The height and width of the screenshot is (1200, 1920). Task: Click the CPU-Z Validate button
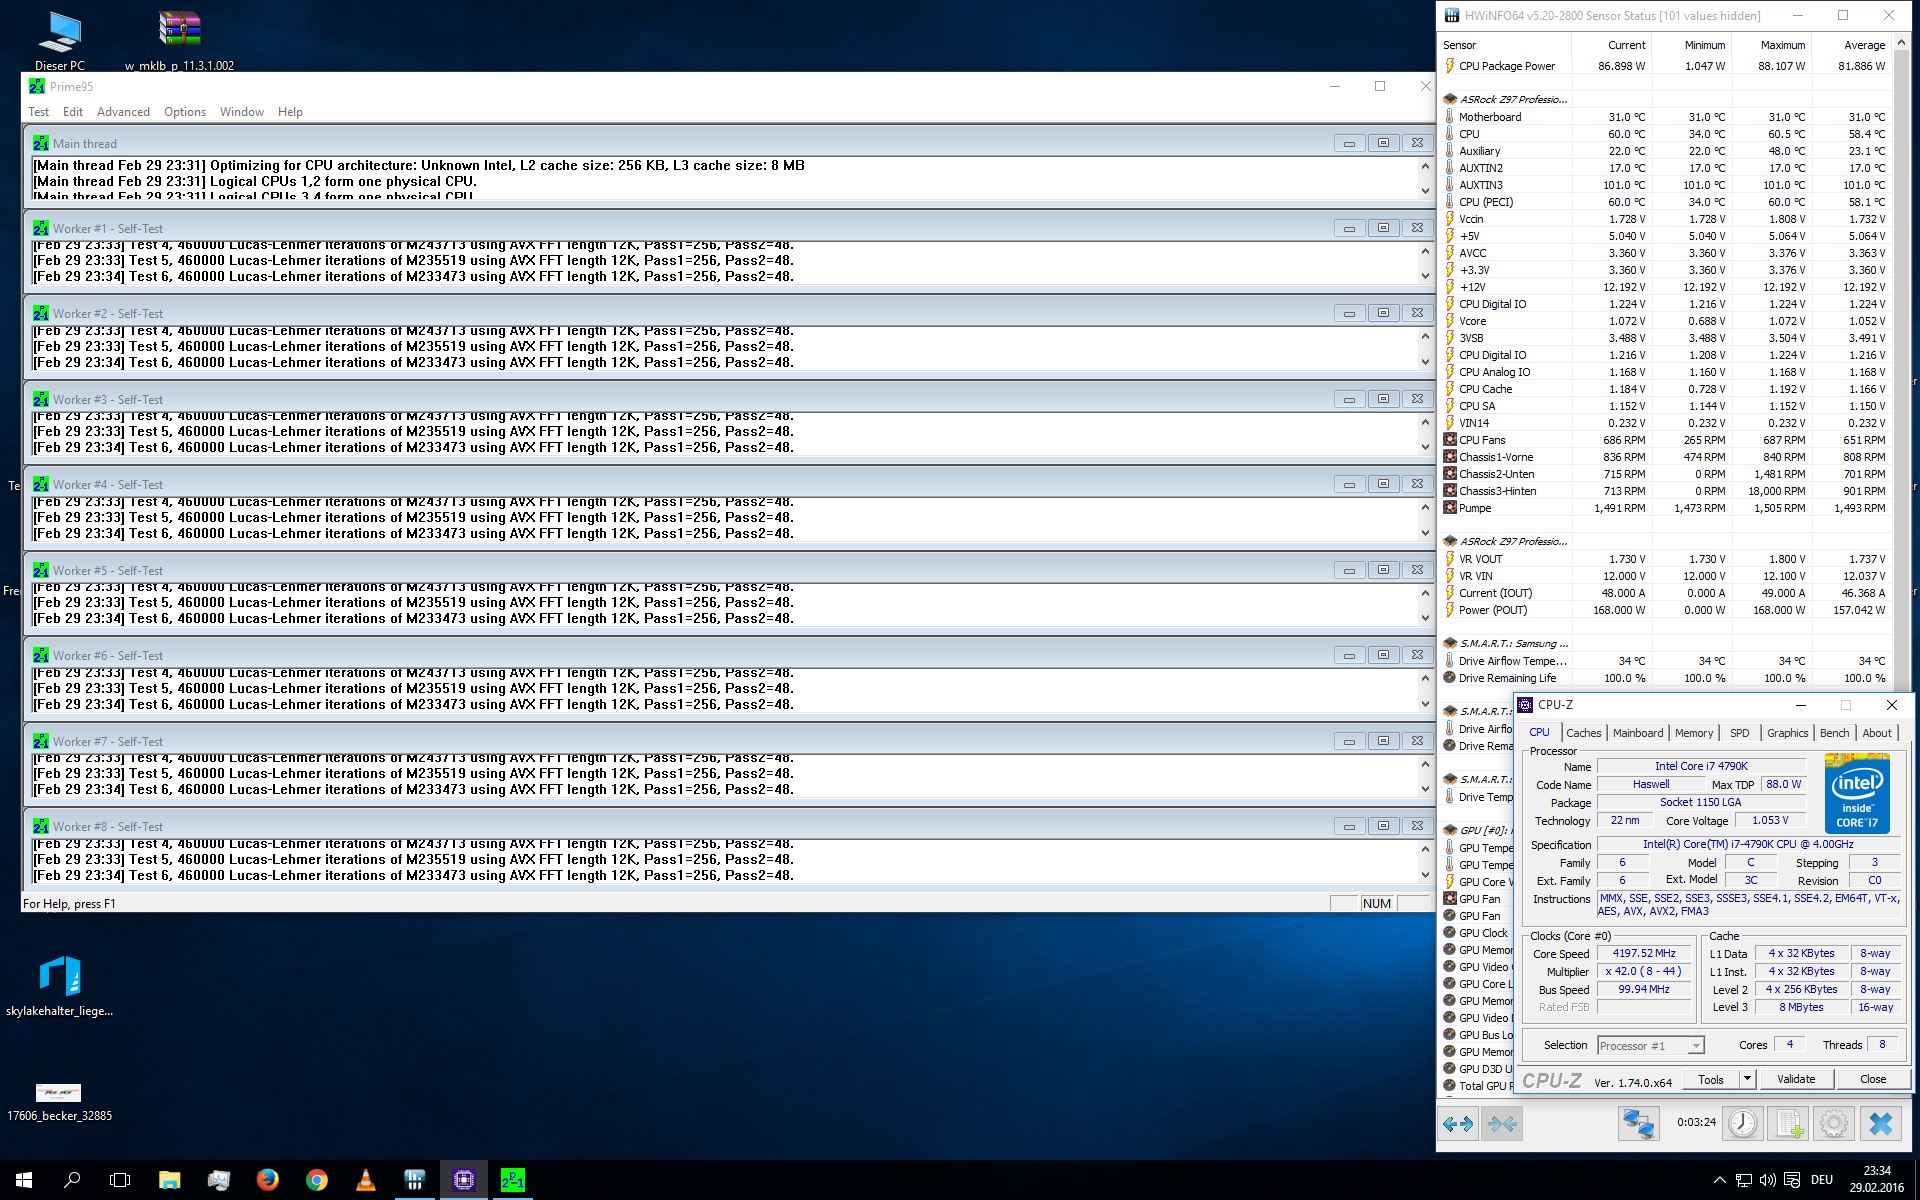click(1795, 1079)
